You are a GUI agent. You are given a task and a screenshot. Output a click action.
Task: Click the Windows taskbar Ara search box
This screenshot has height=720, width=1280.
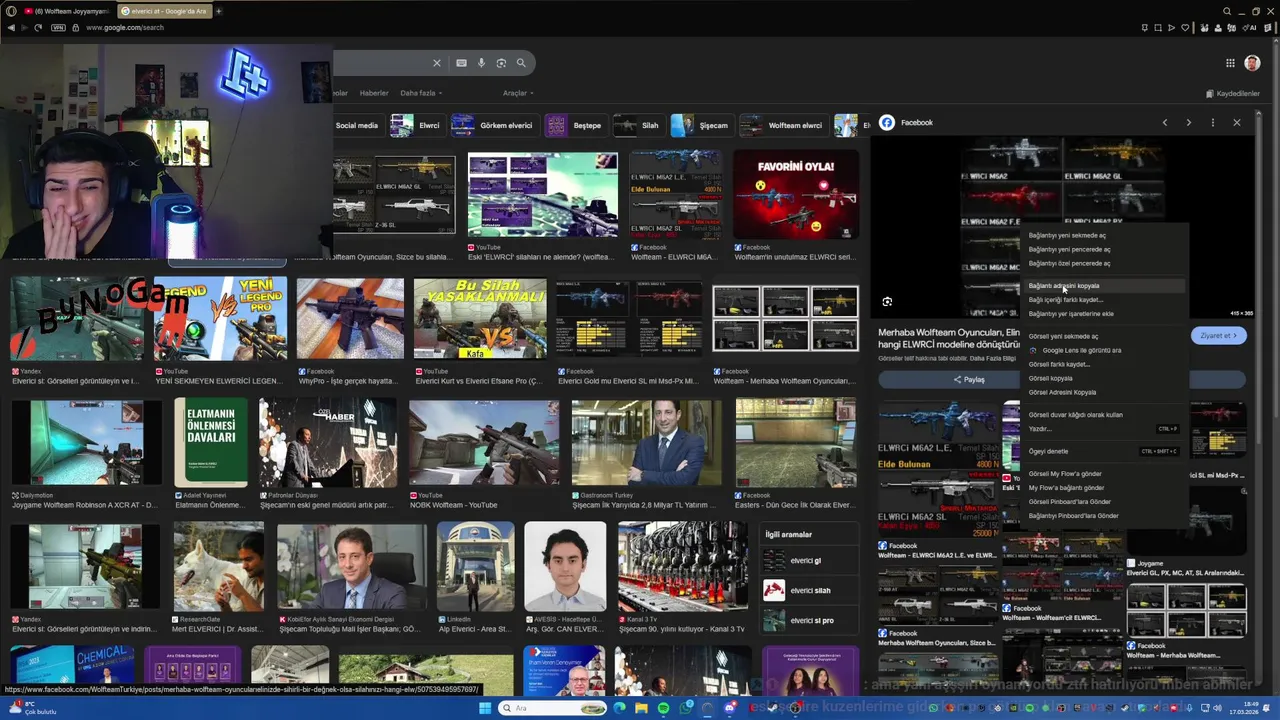point(552,708)
